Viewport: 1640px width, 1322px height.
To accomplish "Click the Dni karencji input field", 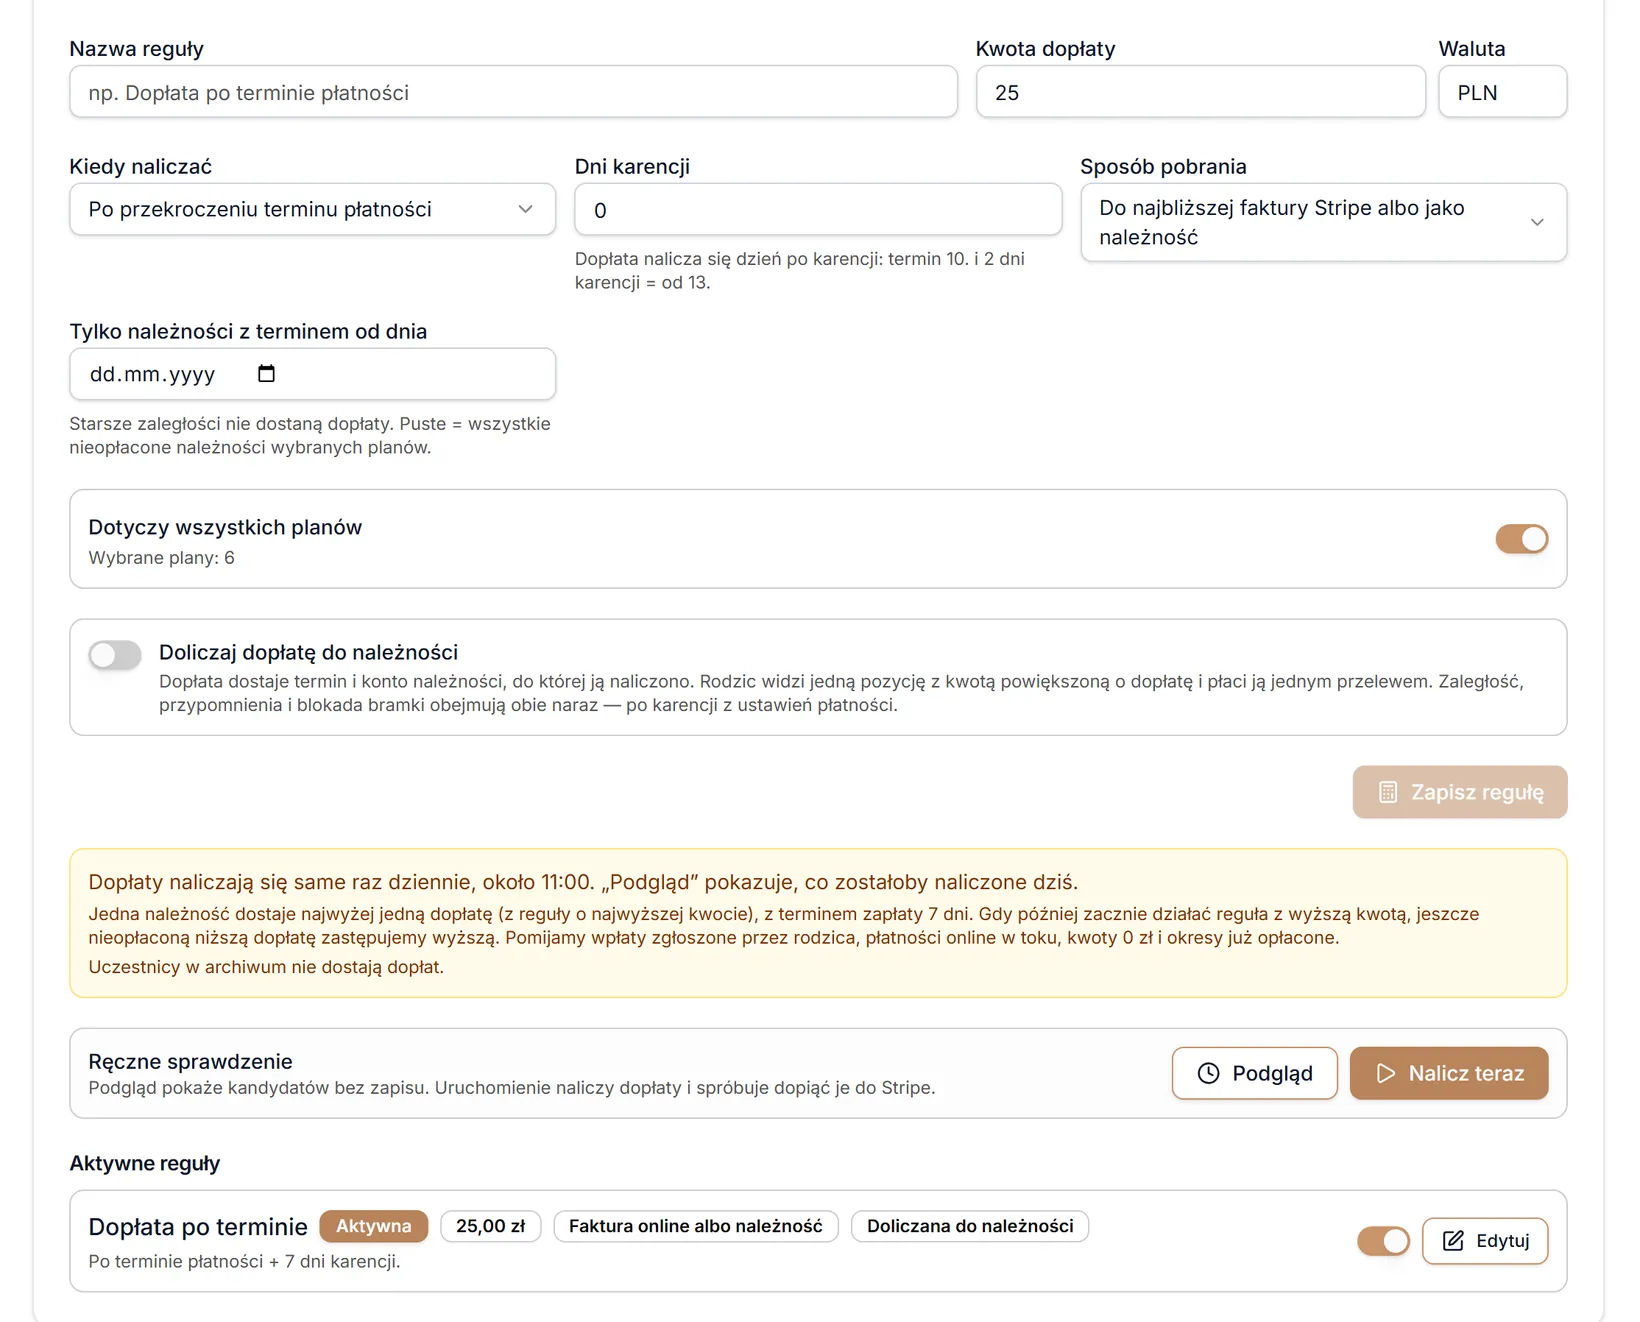I will (x=818, y=209).
